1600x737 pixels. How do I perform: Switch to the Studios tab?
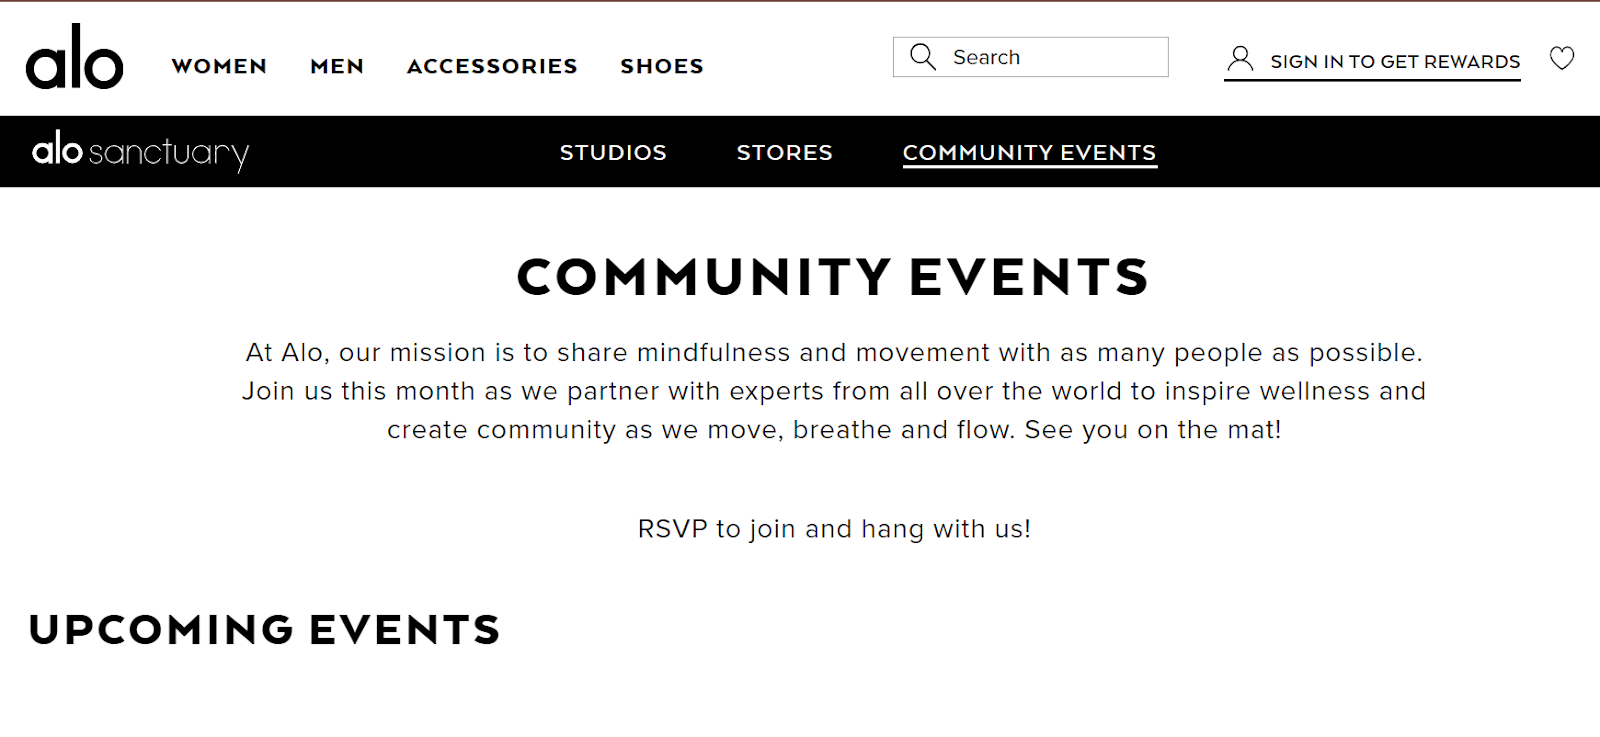coord(613,152)
